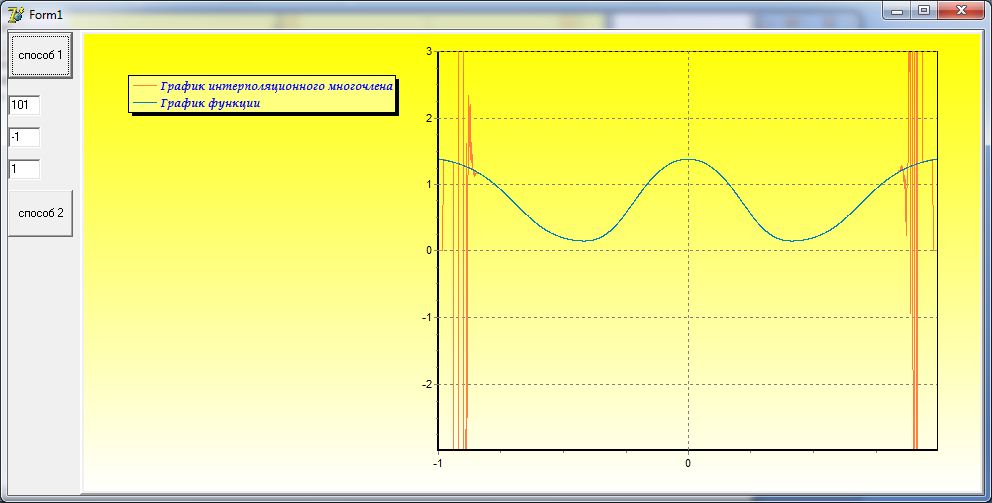Focus the input field containing 1
Image resolution: width=992 pixels, height=503 pixels.
tap(25, 169)
